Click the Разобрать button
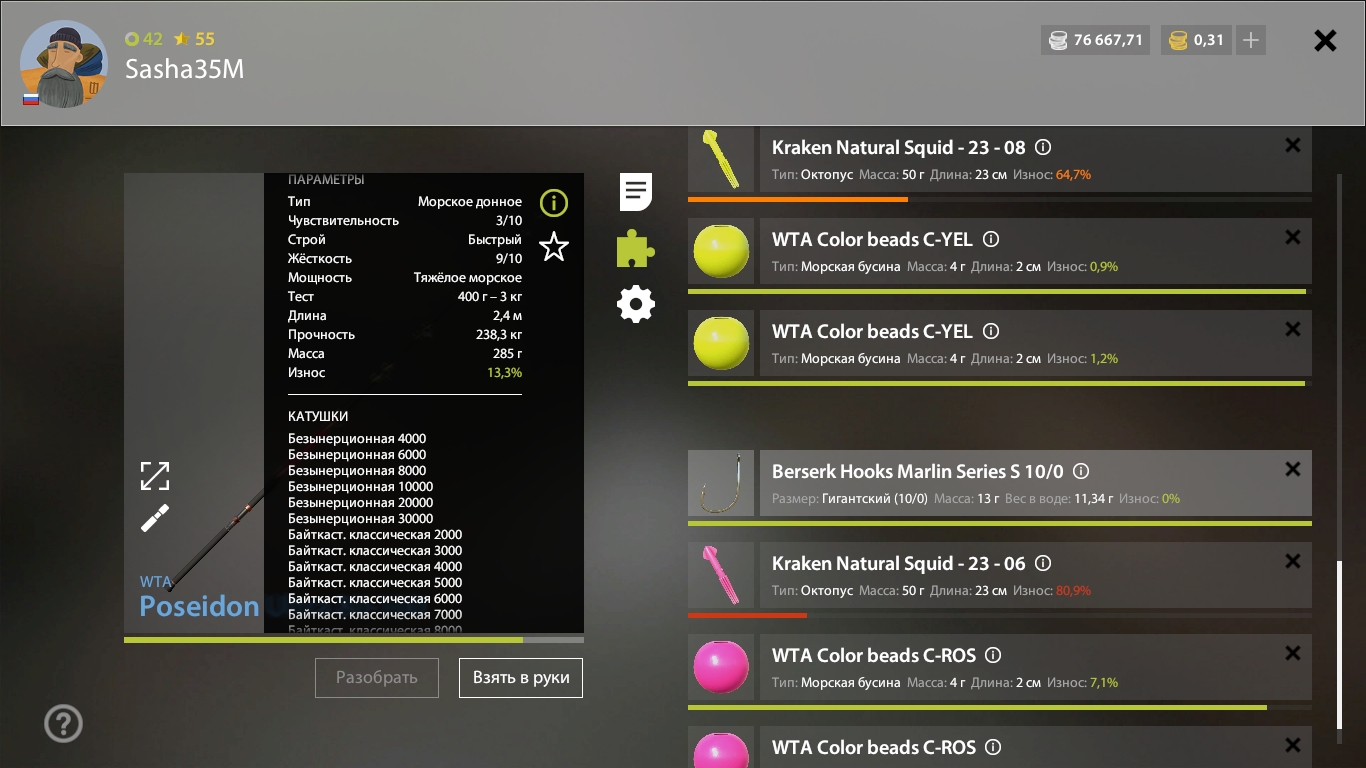 [x=377, y=678]
